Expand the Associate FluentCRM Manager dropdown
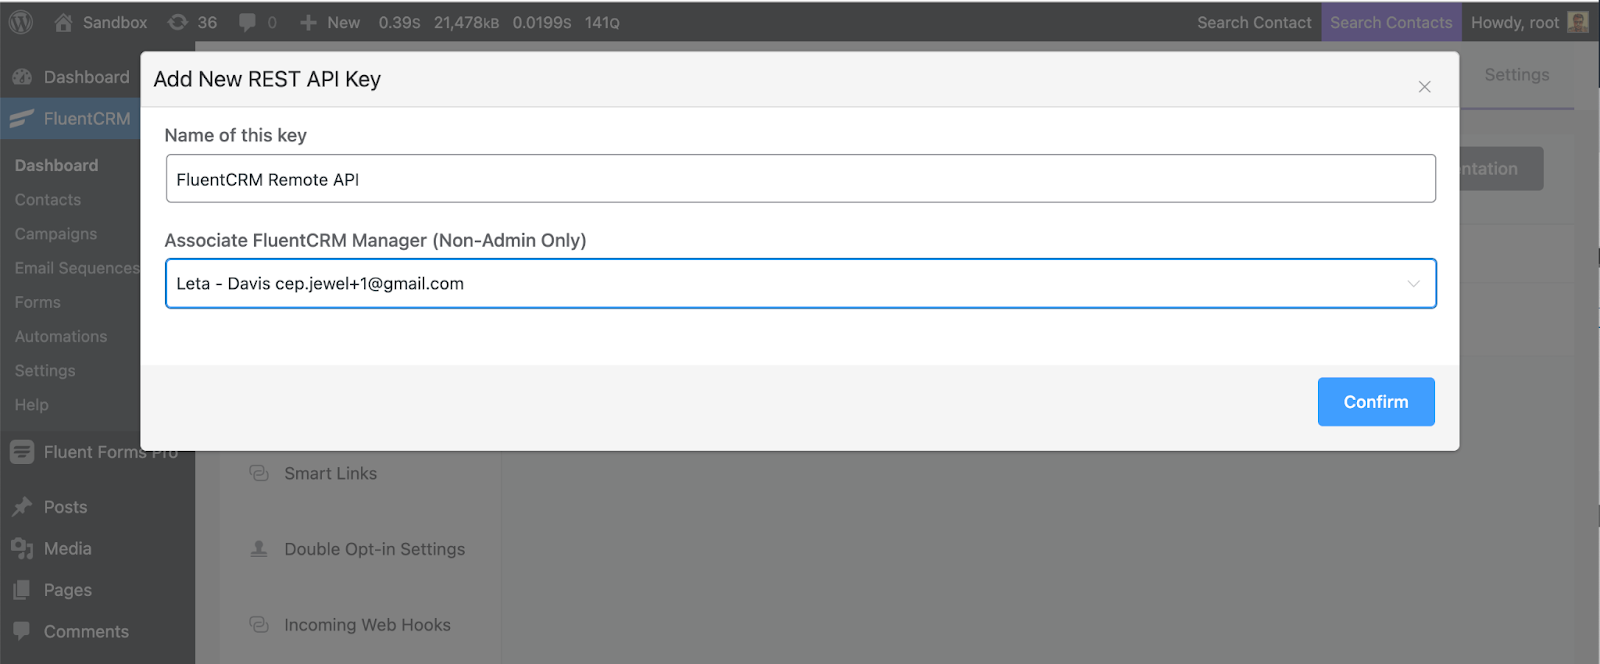 click(801, 283)
